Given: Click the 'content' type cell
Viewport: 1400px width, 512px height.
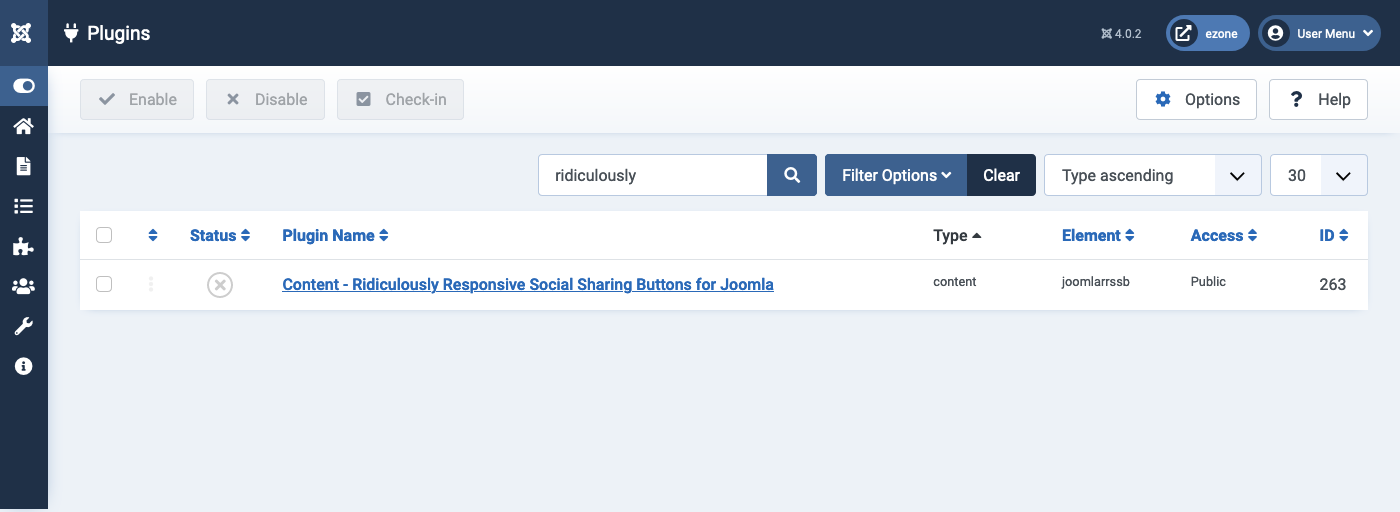Looking at the screenshot, I should [x=954, y=282].
